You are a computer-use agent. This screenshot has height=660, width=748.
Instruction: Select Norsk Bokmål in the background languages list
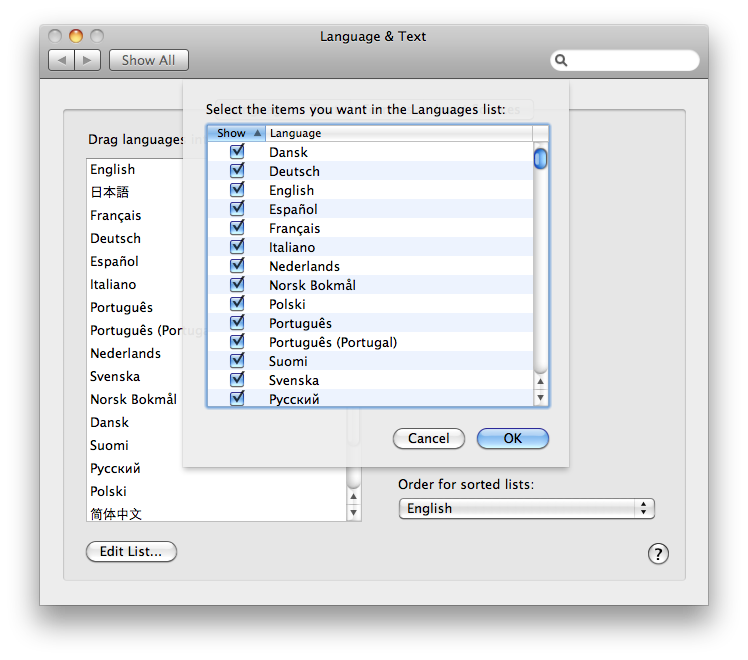pos(134,399)
